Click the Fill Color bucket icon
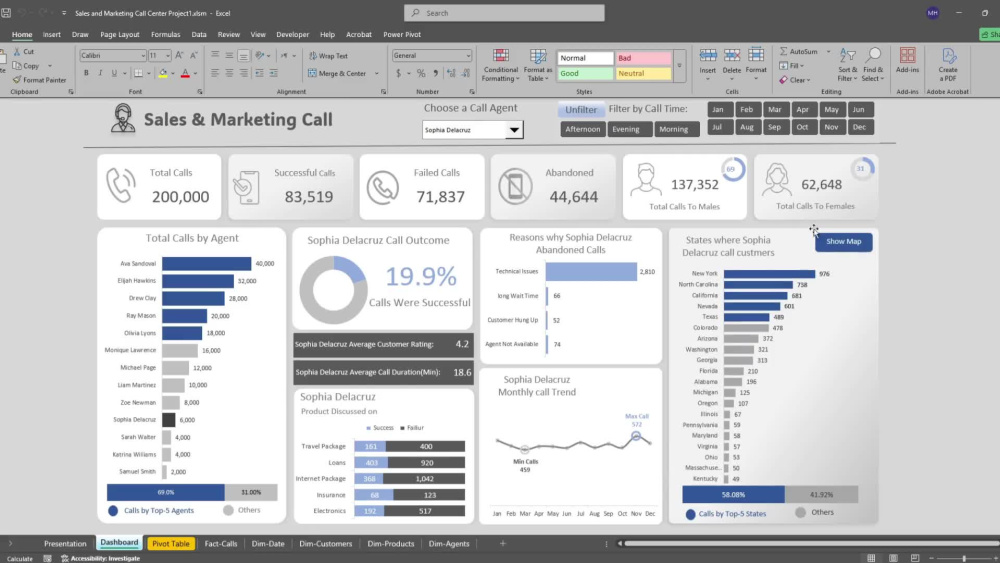The width and height of the screenshot is (1000, 563). pyautogui.click(x=163, y=73)
